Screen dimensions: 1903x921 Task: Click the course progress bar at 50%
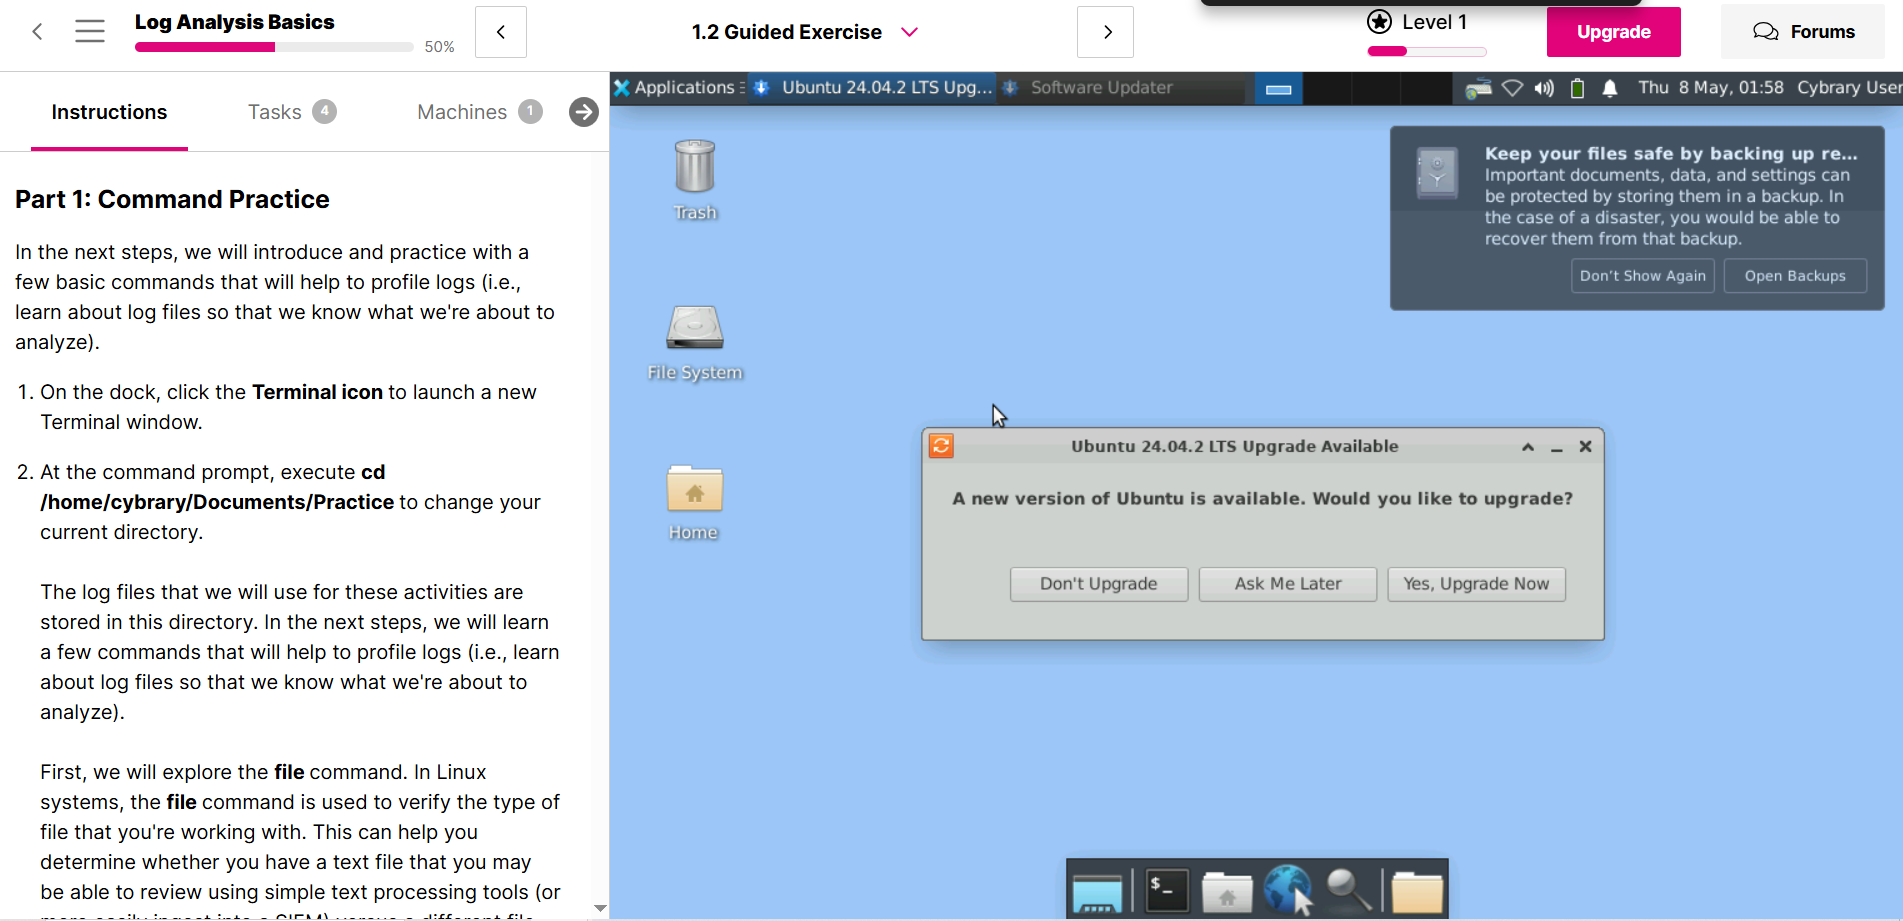[x=273, y=47]
